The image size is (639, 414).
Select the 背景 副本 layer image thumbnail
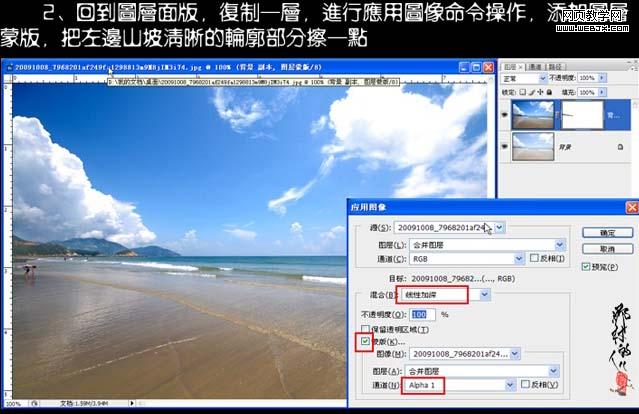(533, 115)
